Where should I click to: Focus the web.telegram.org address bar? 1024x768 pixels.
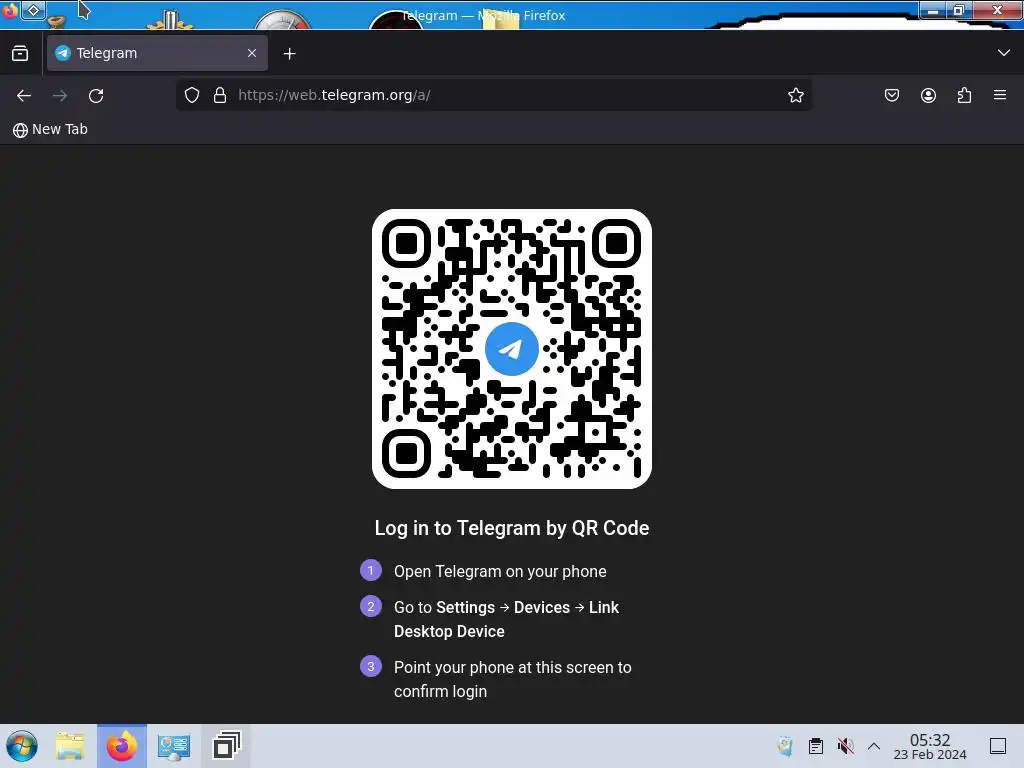[x=493, y=95]
